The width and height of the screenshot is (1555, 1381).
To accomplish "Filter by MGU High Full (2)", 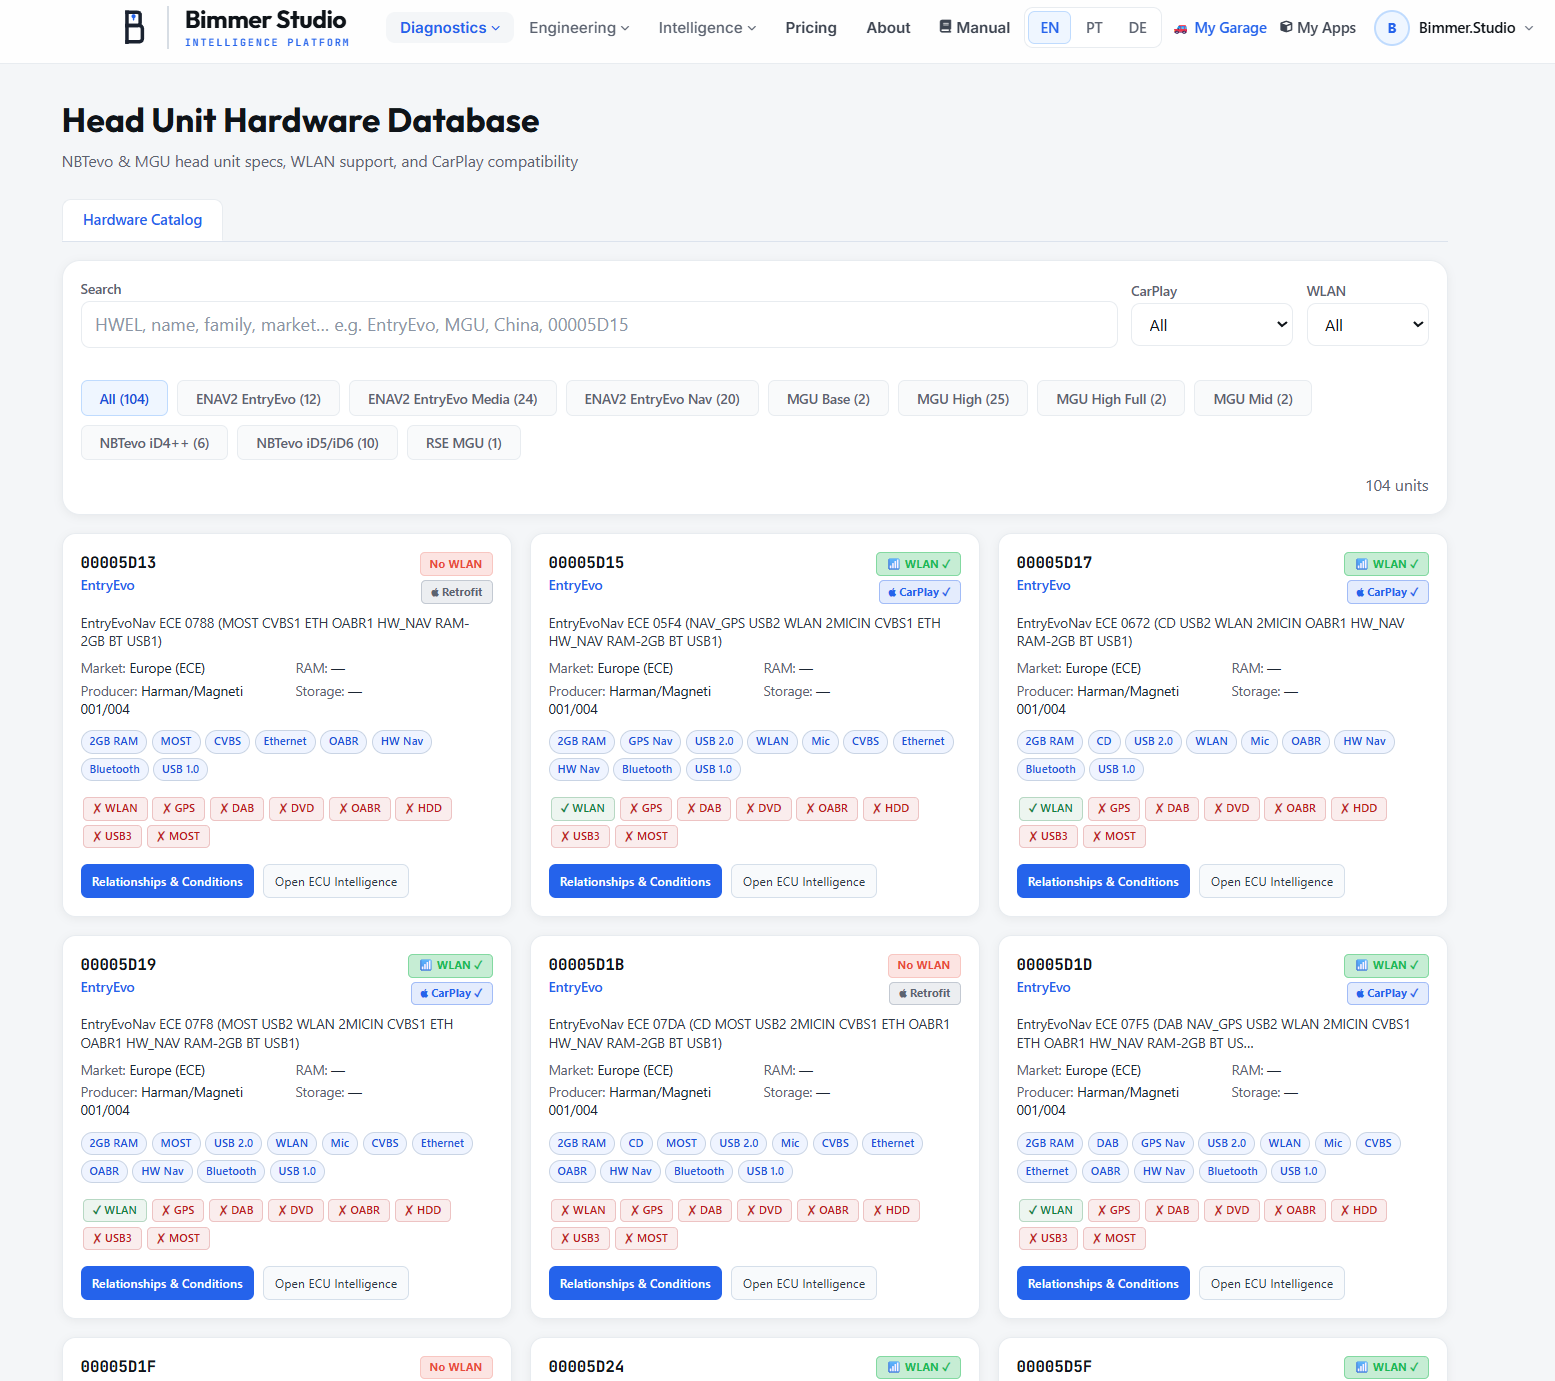I will [x=1111, y=399].
